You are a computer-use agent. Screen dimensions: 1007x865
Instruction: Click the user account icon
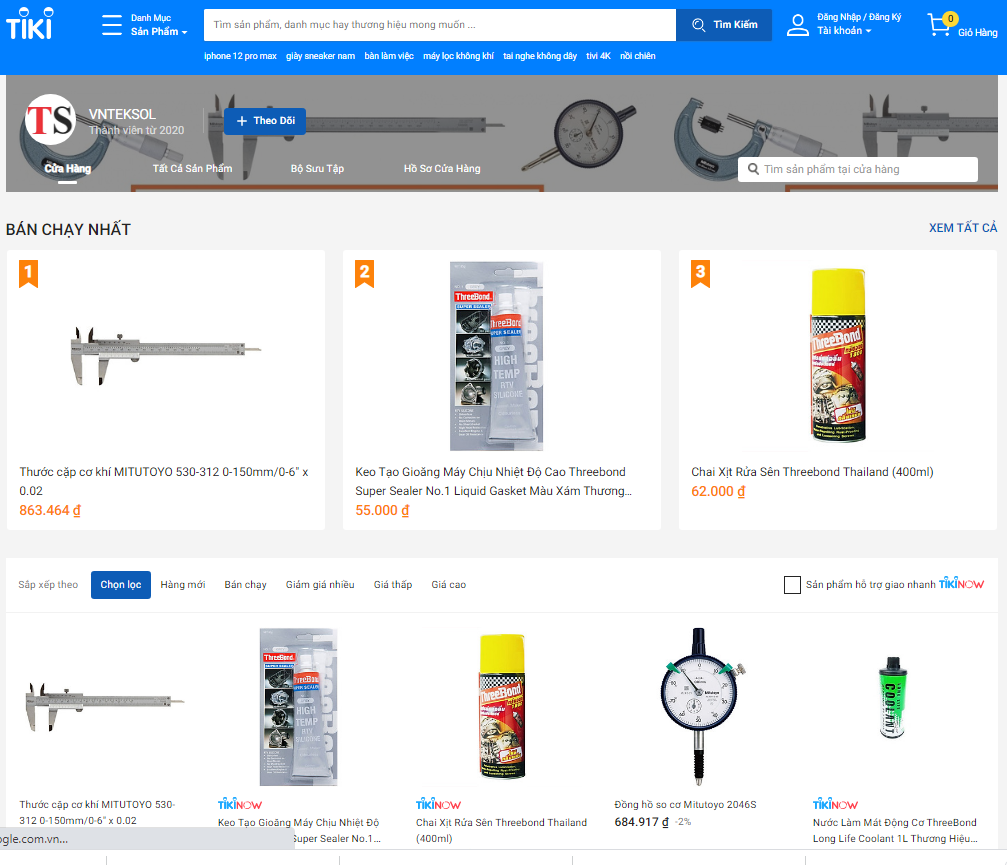[798, 25]
